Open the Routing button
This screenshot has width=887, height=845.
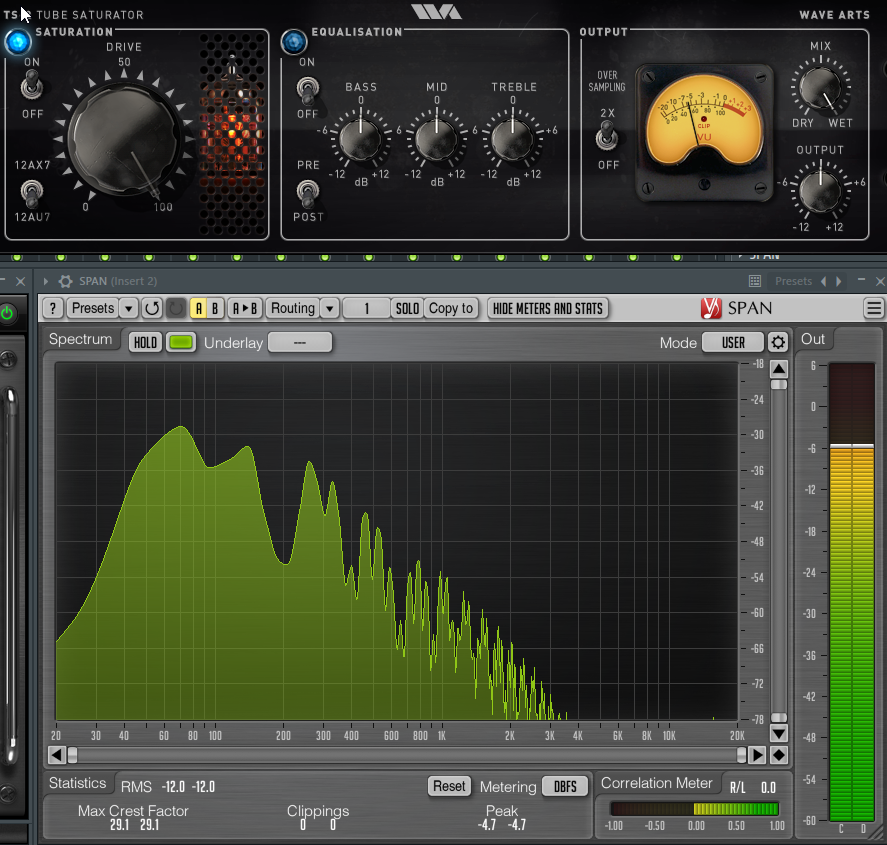pyautogui.click(x=292, y=308)
